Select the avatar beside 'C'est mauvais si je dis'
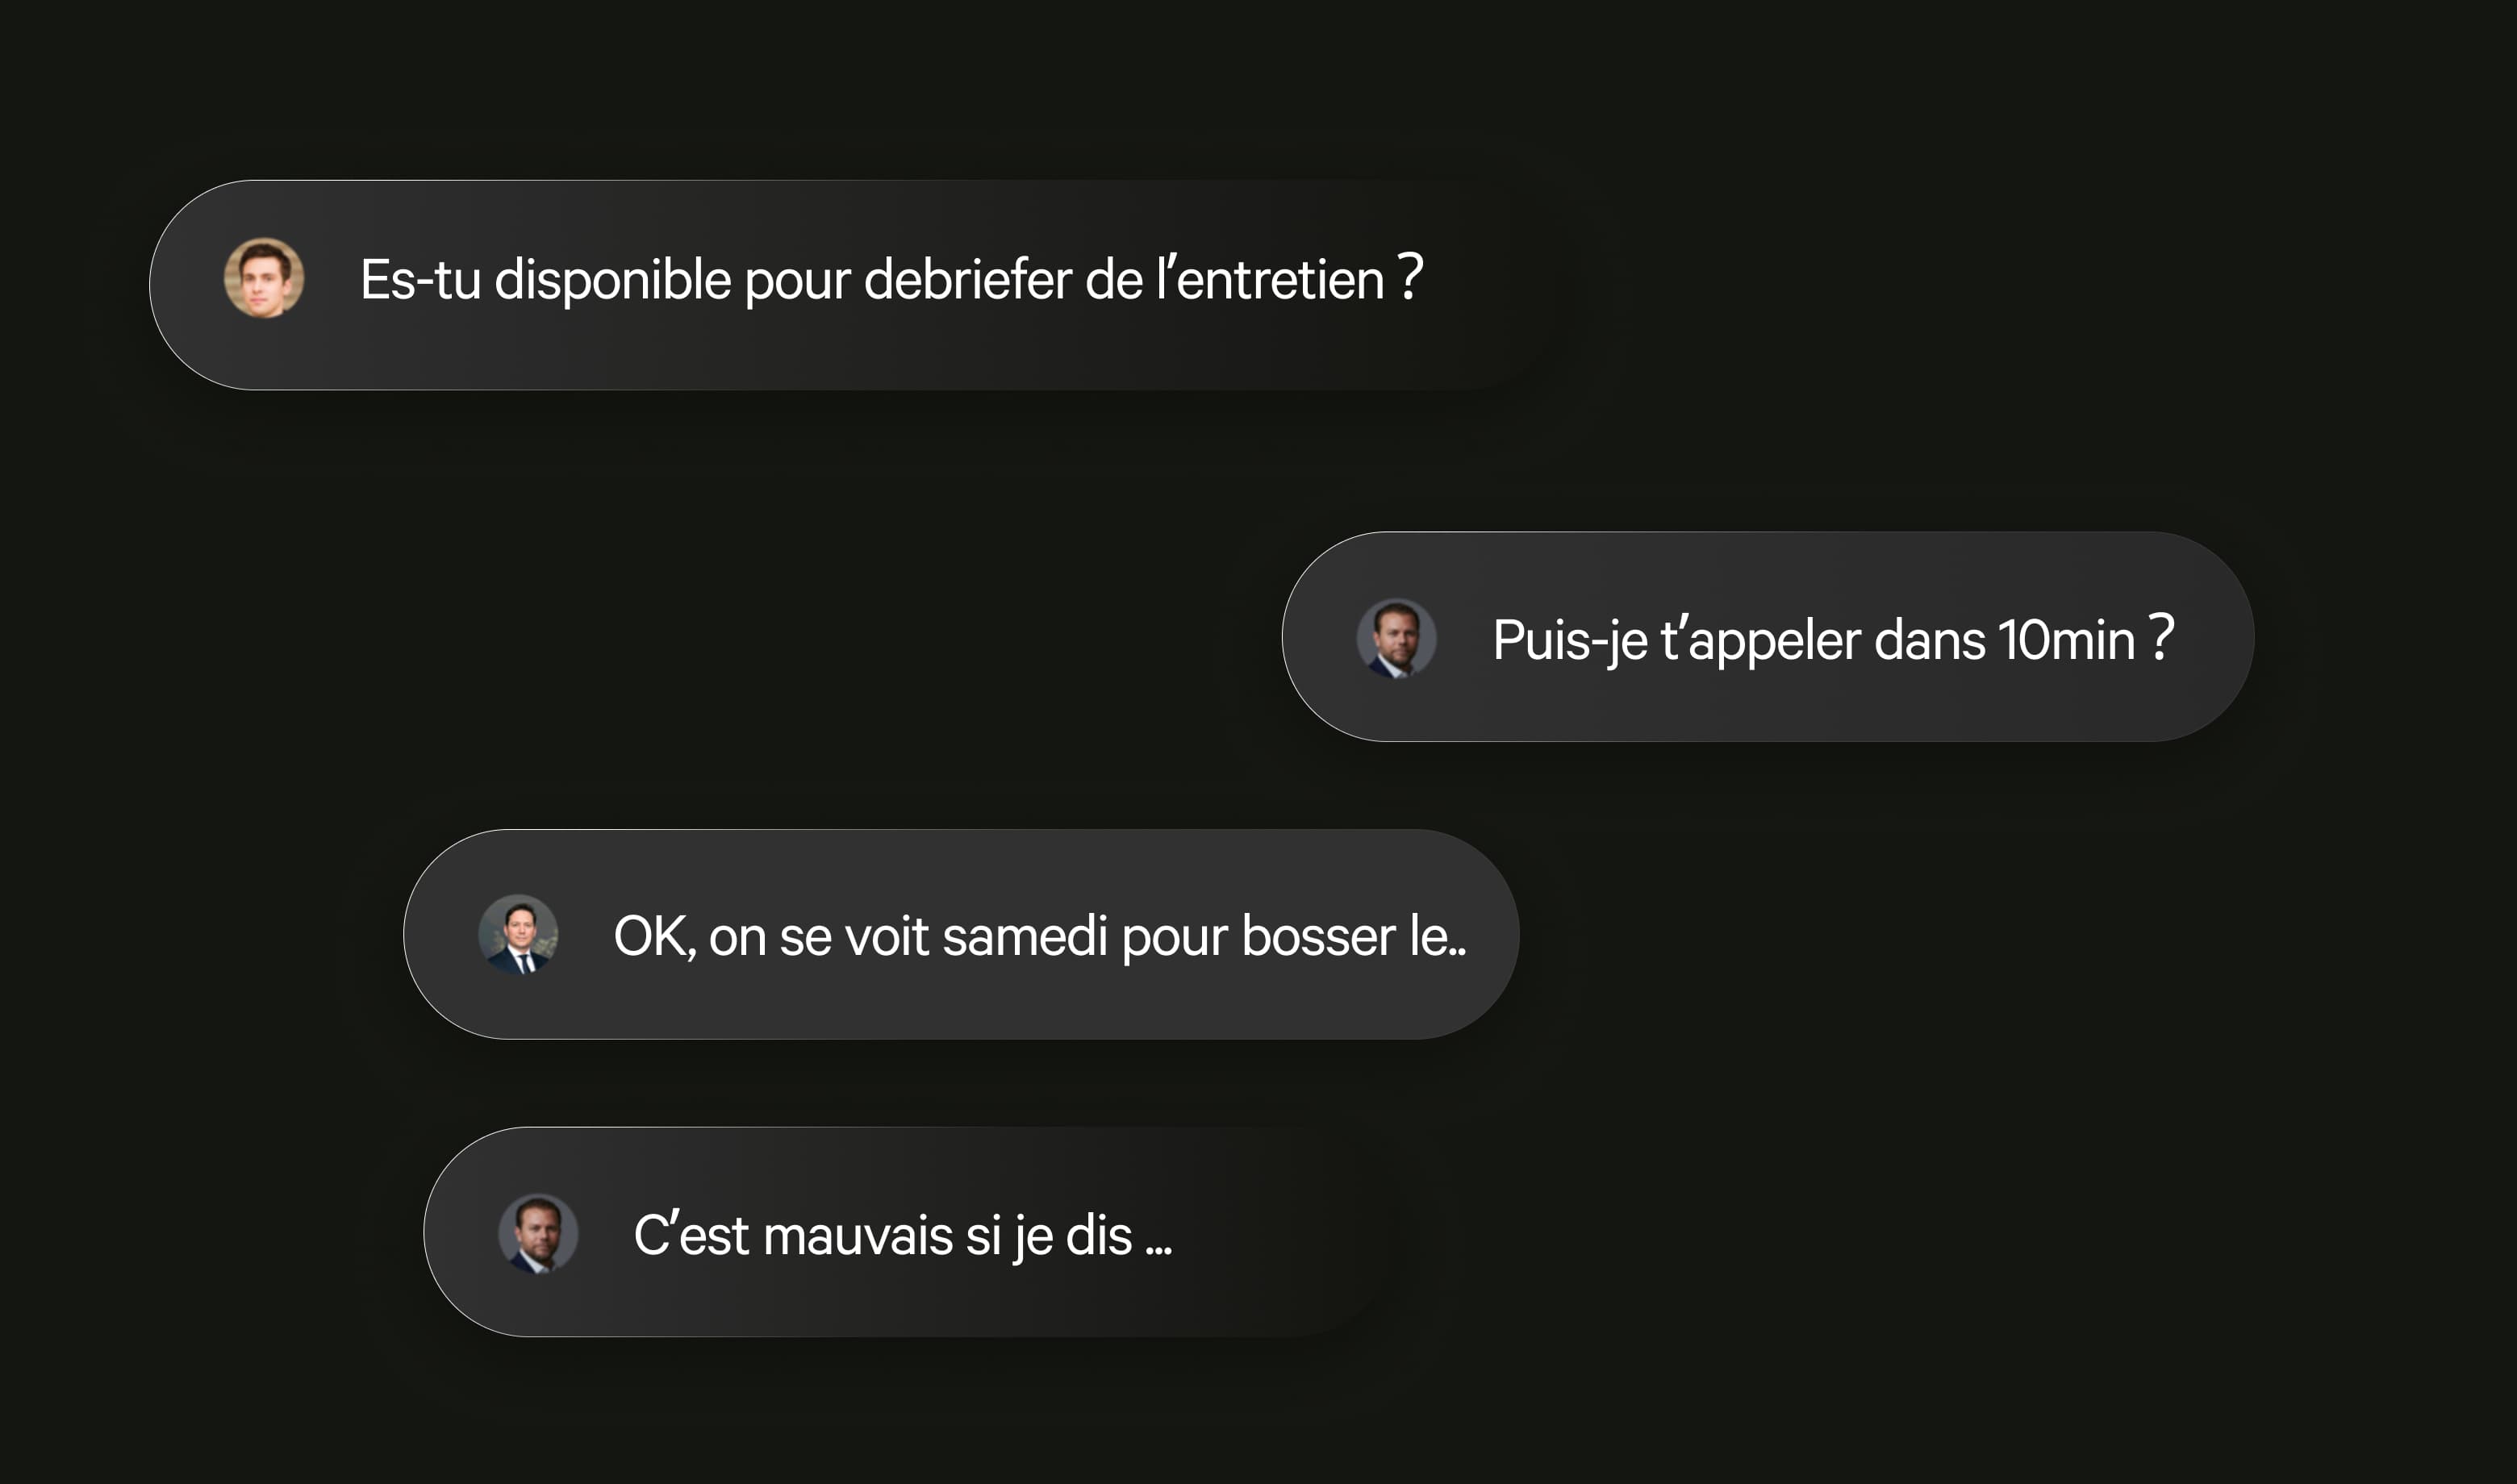Image resolution: width=2517 pixels, height=1484 pixels. point(538,1233)
